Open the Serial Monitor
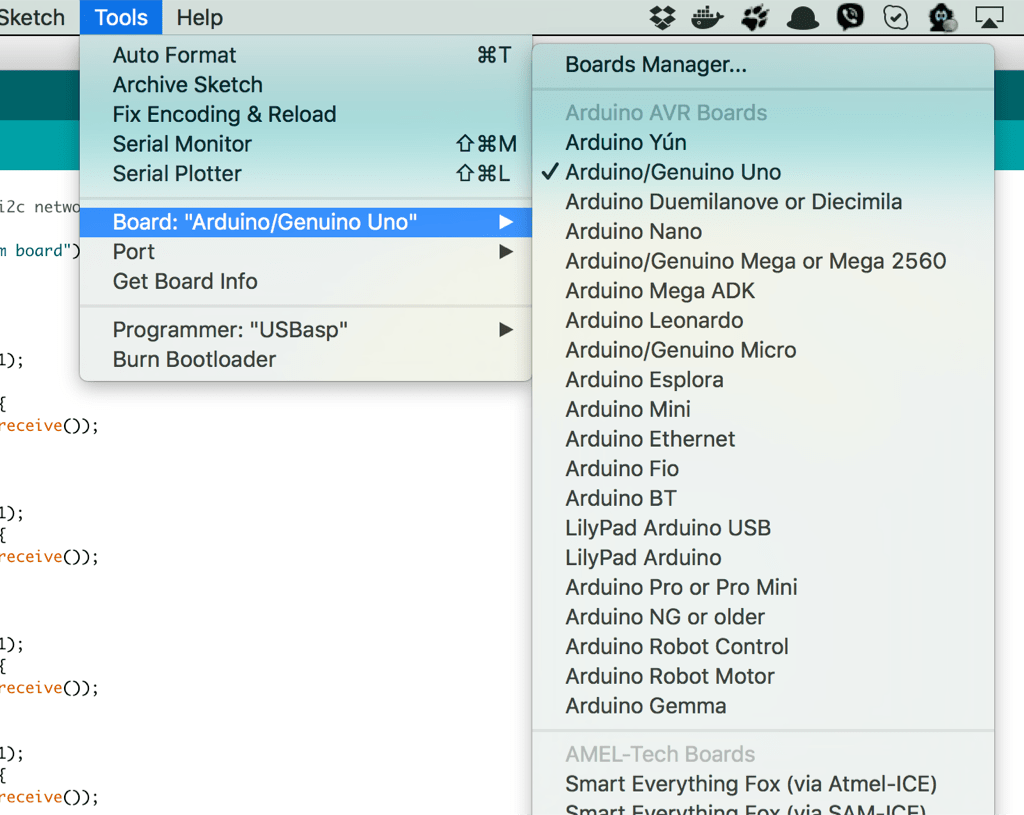Image resolution: width=1024 pixels, height=815 pixels. pos(306,144)
